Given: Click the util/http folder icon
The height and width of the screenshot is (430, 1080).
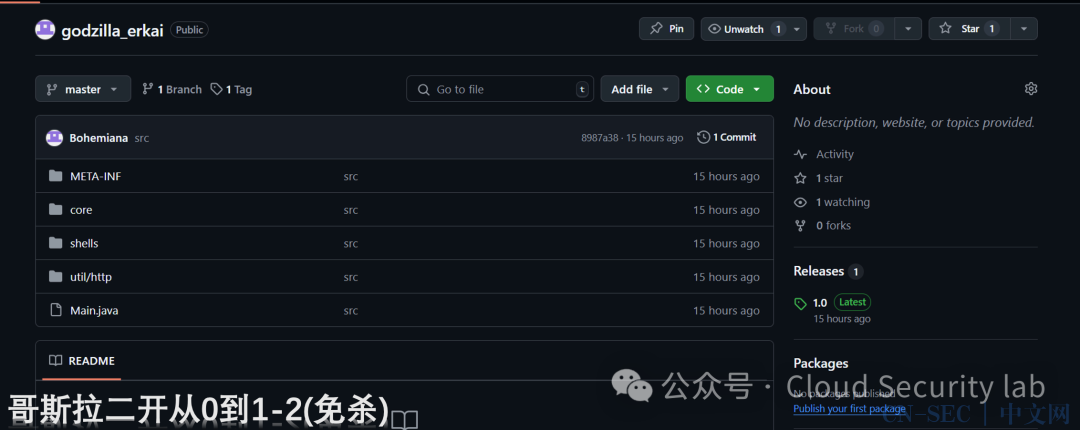Looking at the screenshot, I should tap(56, 276).
